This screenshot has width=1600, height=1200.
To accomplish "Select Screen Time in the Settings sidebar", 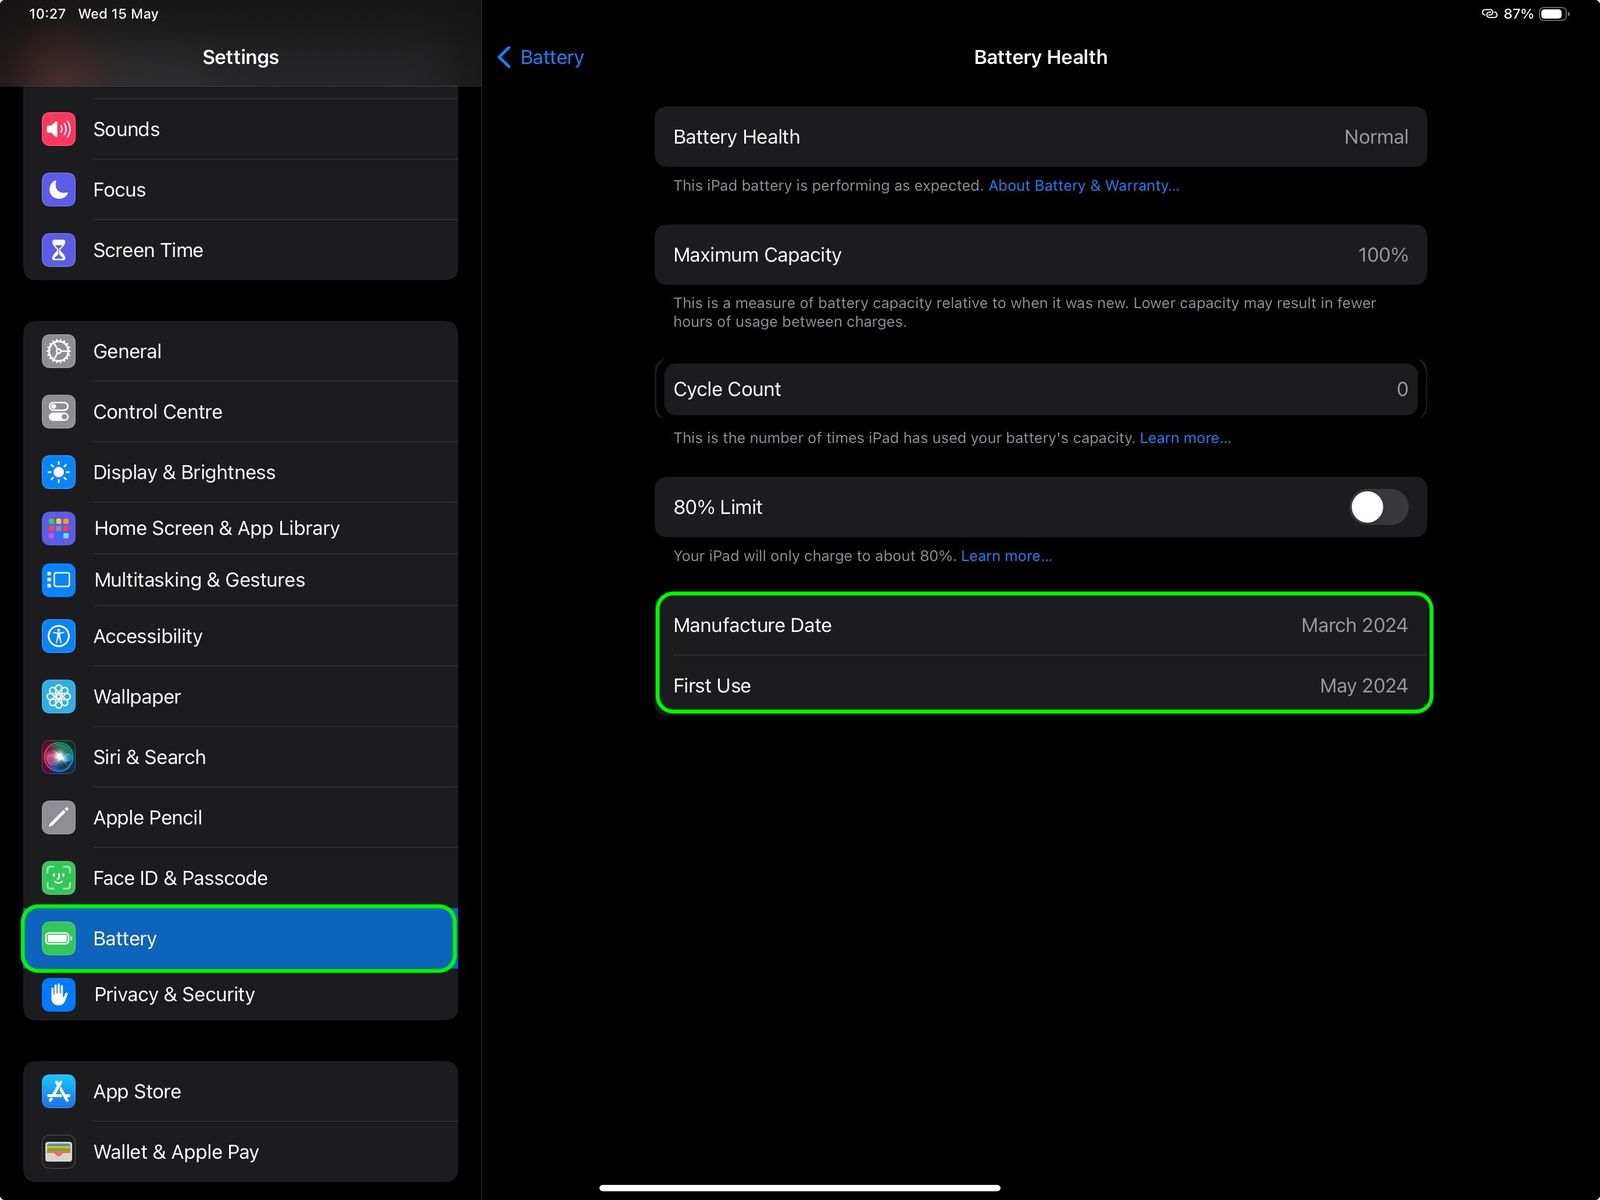I will click(148, 250).
